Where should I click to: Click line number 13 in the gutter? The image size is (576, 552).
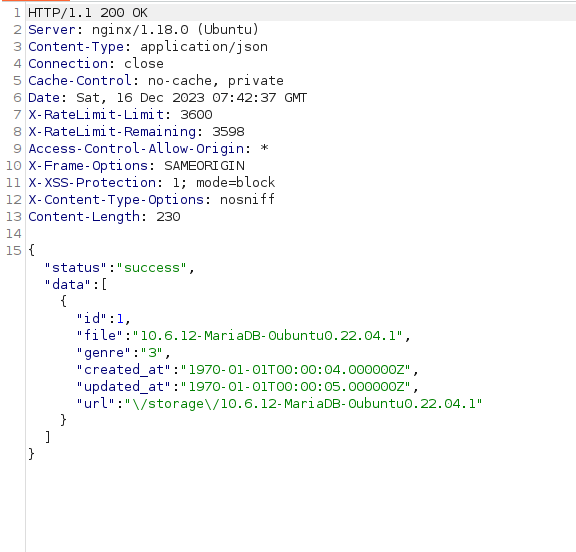pyautogui.click(x=14, y=216)
